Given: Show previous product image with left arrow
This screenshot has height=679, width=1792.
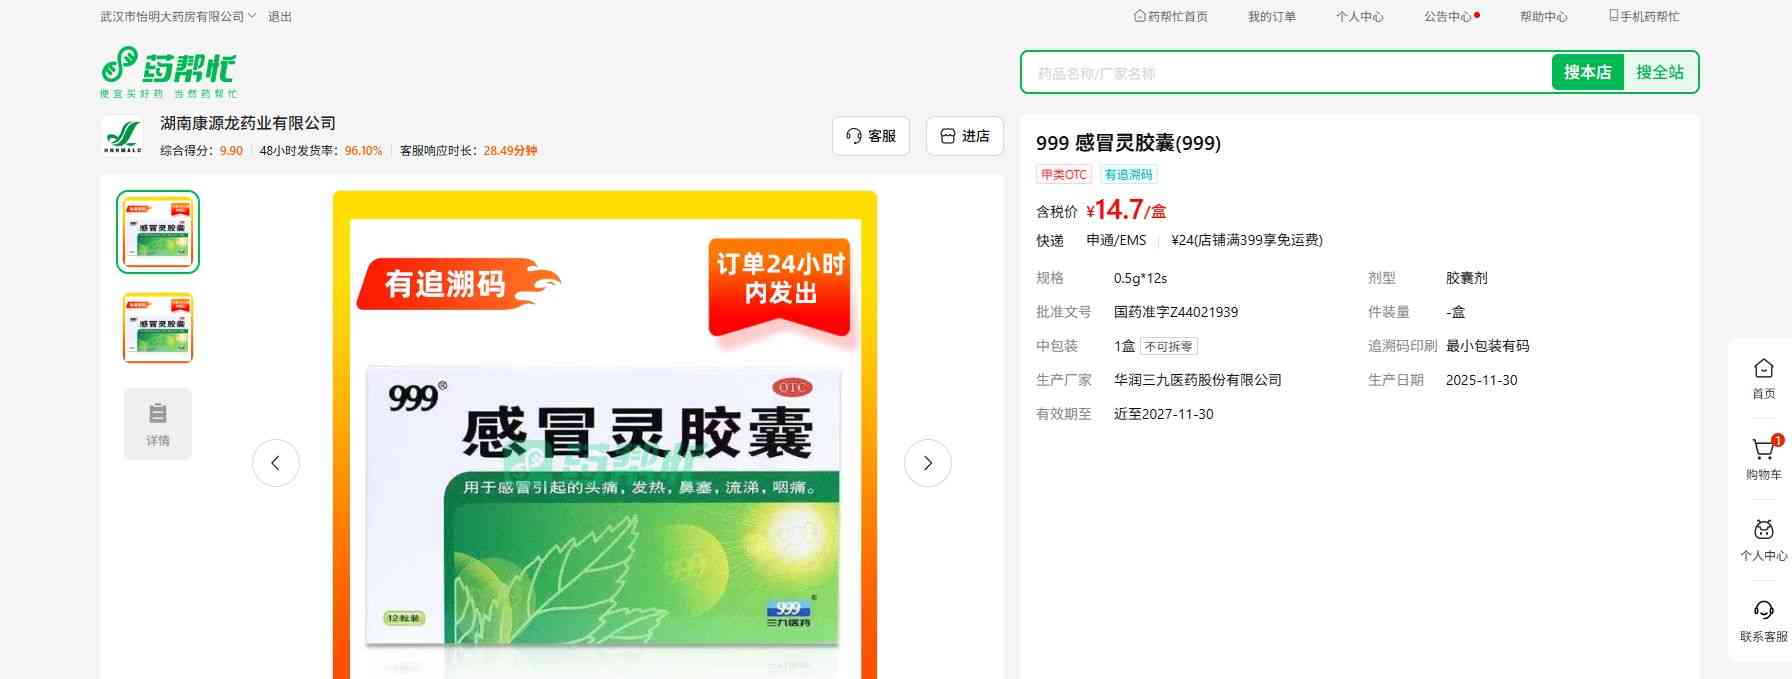Looking at the screenshot, I should (x=276, y=463).
